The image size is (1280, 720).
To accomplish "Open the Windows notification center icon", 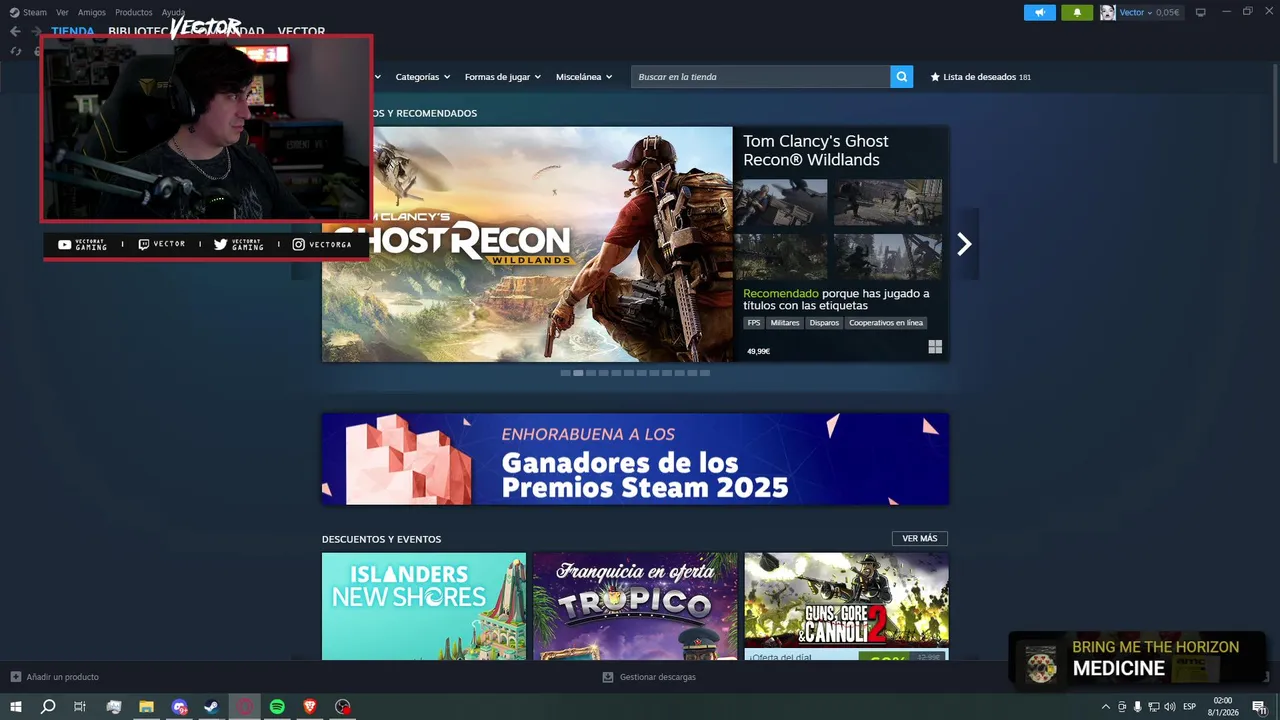I will [x=1259, y=707].
